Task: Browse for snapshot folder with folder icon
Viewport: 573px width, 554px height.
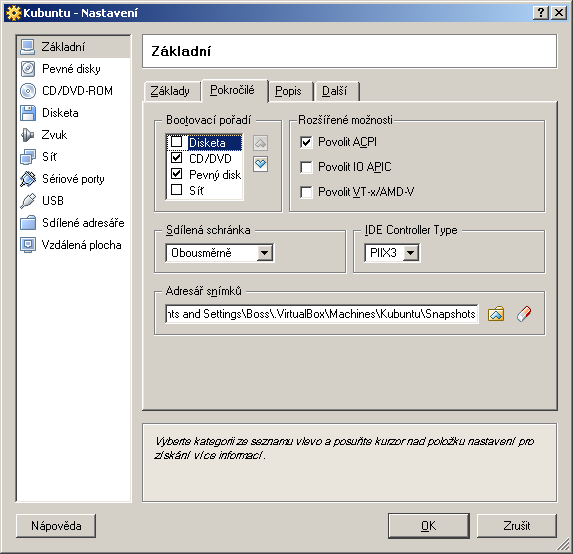Action: tap(496, 314)
